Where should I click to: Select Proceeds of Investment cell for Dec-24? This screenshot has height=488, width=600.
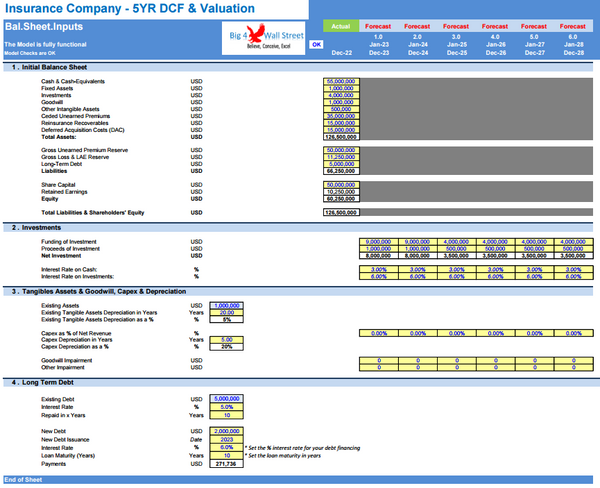point(417,248)
